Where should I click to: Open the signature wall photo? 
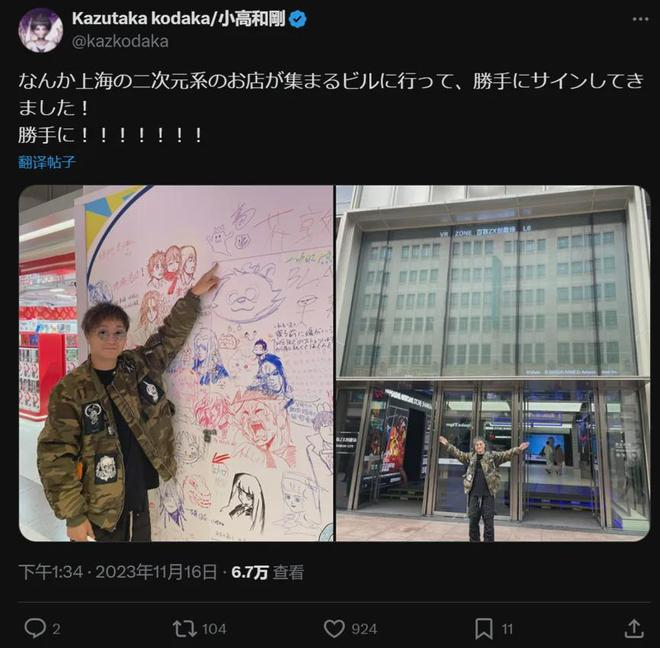(176, 363)
